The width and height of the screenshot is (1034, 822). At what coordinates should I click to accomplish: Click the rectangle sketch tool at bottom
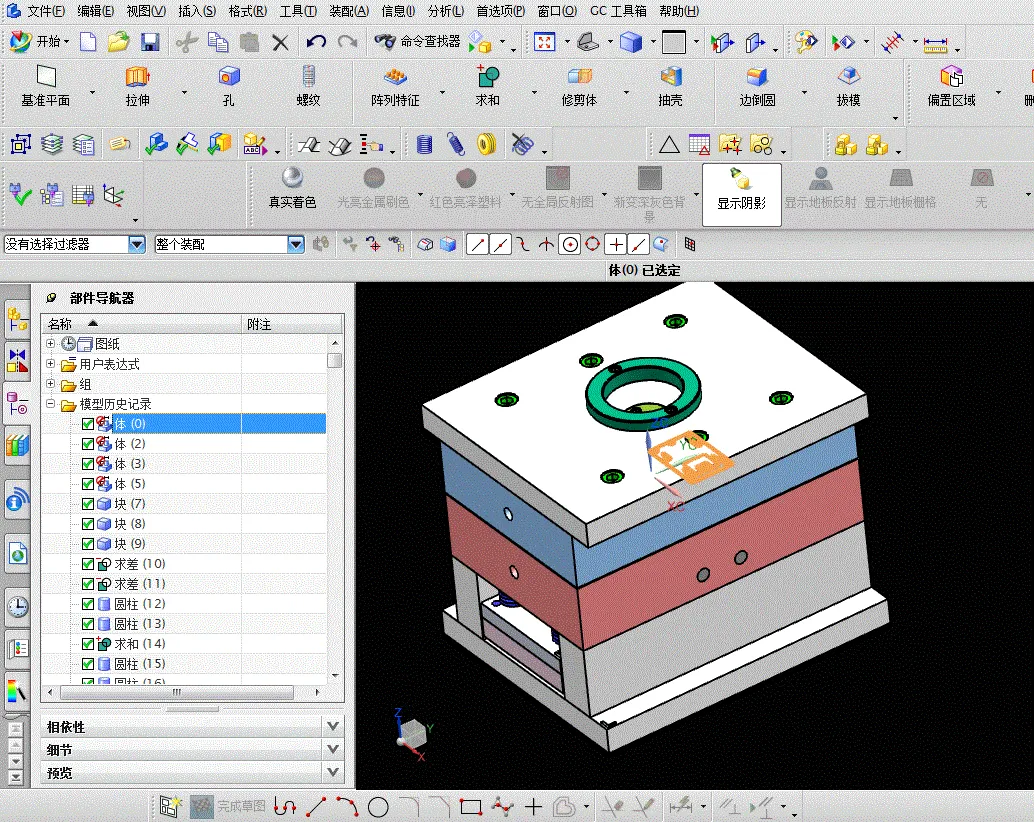[x=471, y=807]
